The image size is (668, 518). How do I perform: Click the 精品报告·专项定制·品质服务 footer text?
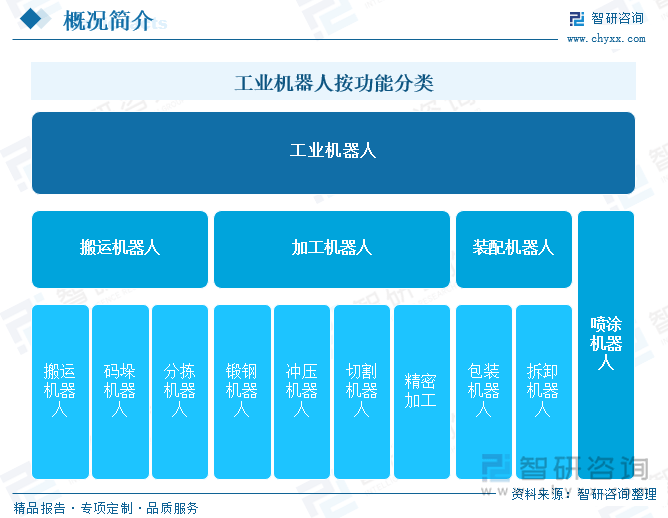pos(106,508)
